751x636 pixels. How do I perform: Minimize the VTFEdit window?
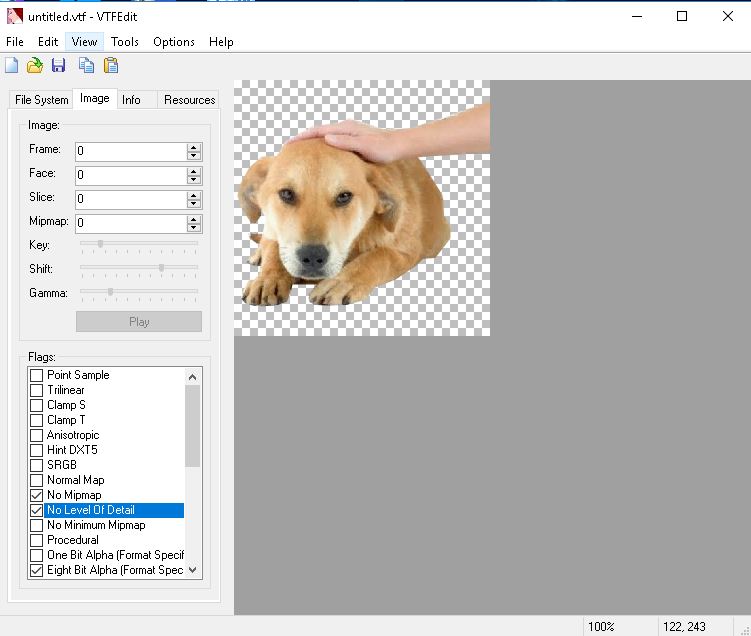[x=637, y=16]
